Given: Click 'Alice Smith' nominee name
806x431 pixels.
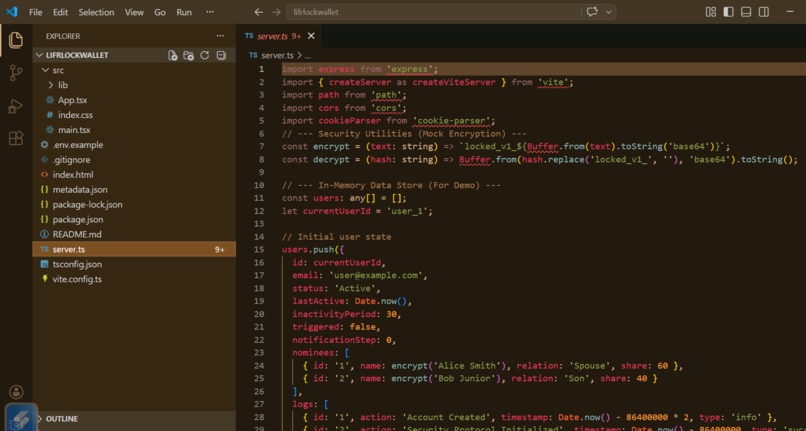Looking at the screenshot, I should (466, 366).
